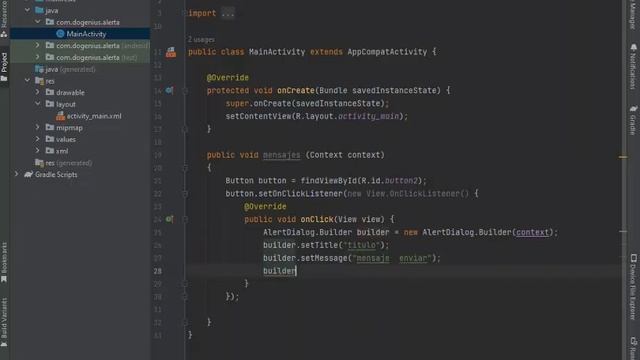
Task: Expand the xml folder
Action: click(38, 151)
